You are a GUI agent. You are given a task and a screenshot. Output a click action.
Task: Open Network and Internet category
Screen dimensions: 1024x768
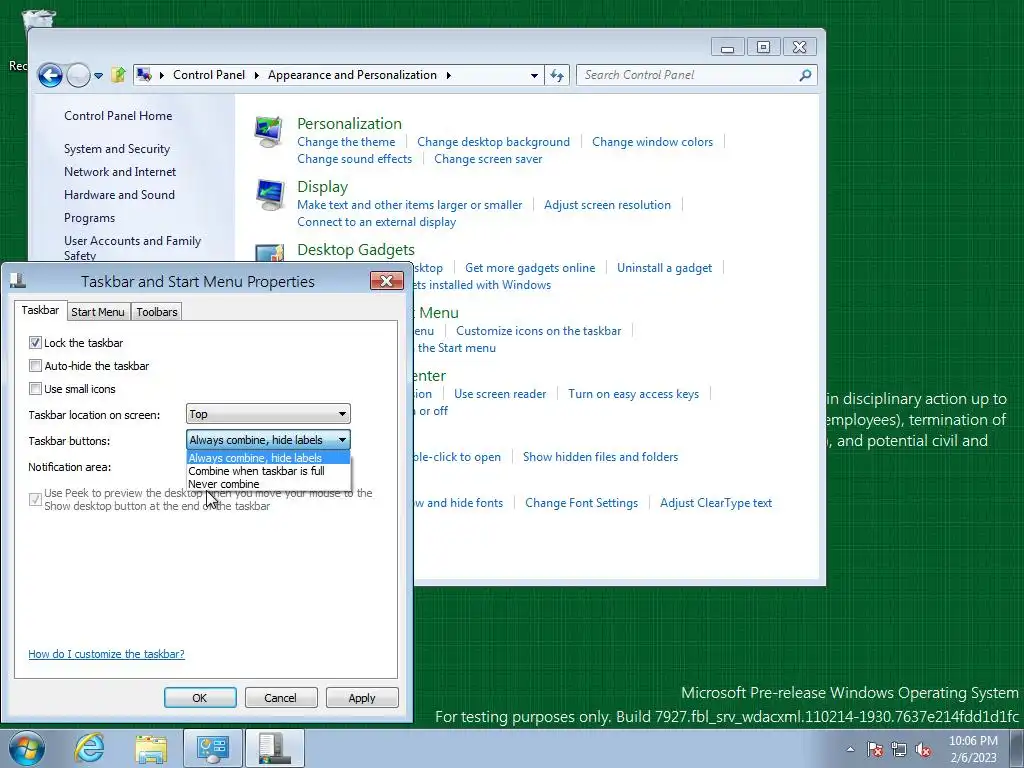[x=120, y=172]
